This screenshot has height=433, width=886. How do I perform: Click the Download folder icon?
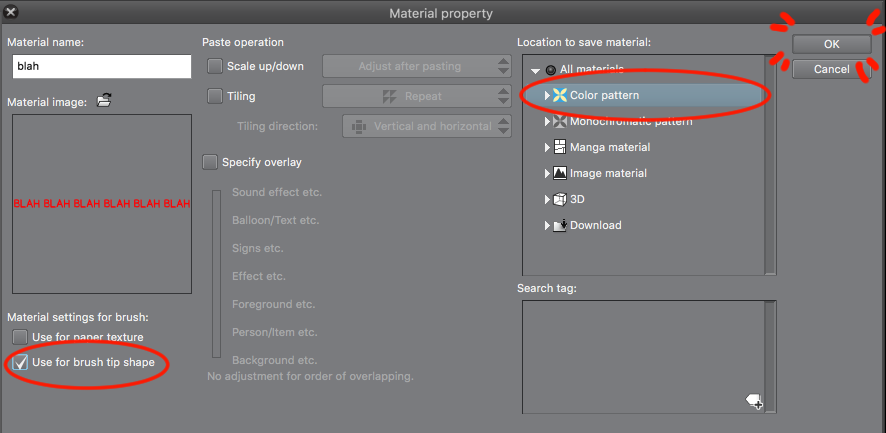559,226
